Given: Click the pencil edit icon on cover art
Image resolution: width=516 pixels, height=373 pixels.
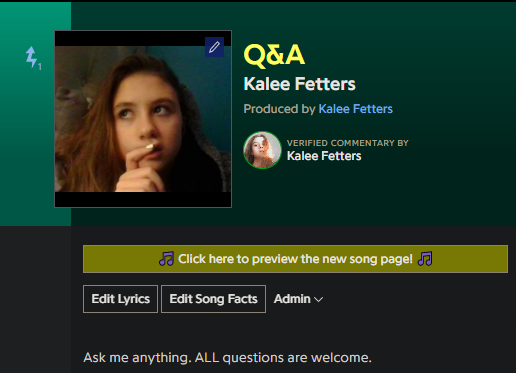Looking at the screenshot, I should (x=214, y=47).
